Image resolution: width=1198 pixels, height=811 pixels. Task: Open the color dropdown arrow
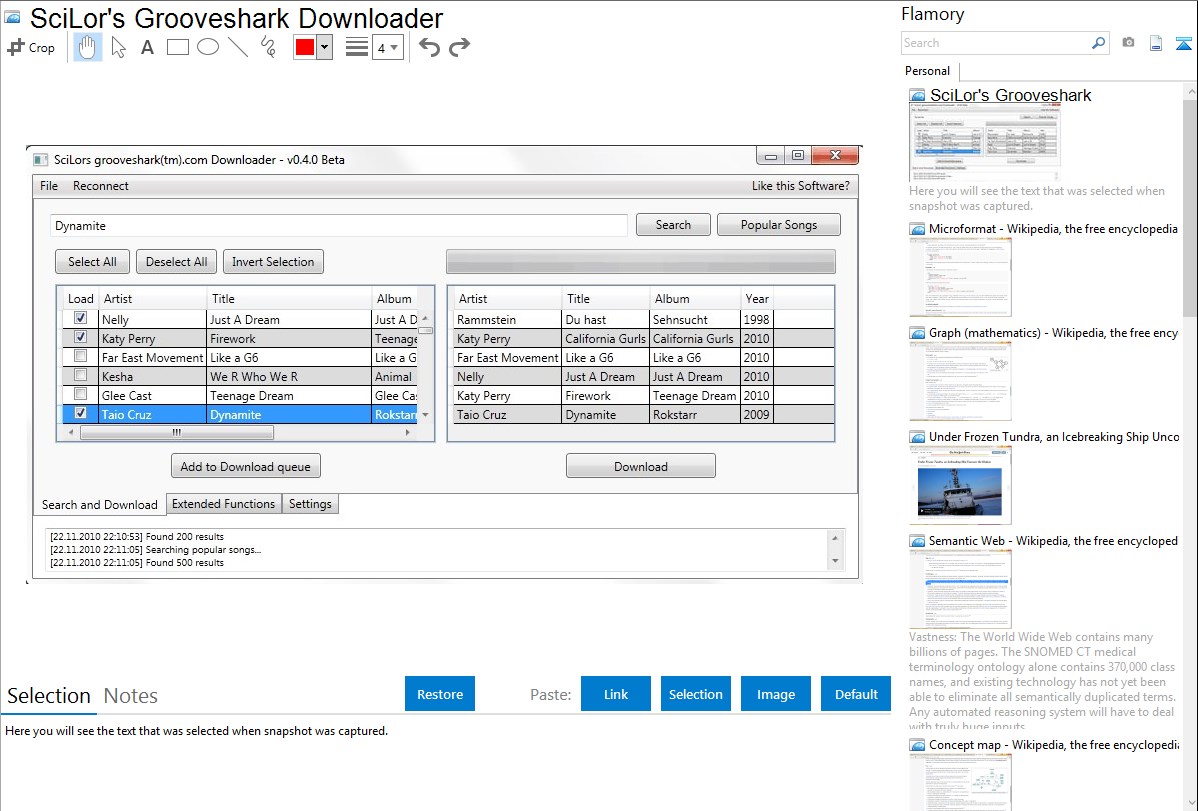(325, 47)
